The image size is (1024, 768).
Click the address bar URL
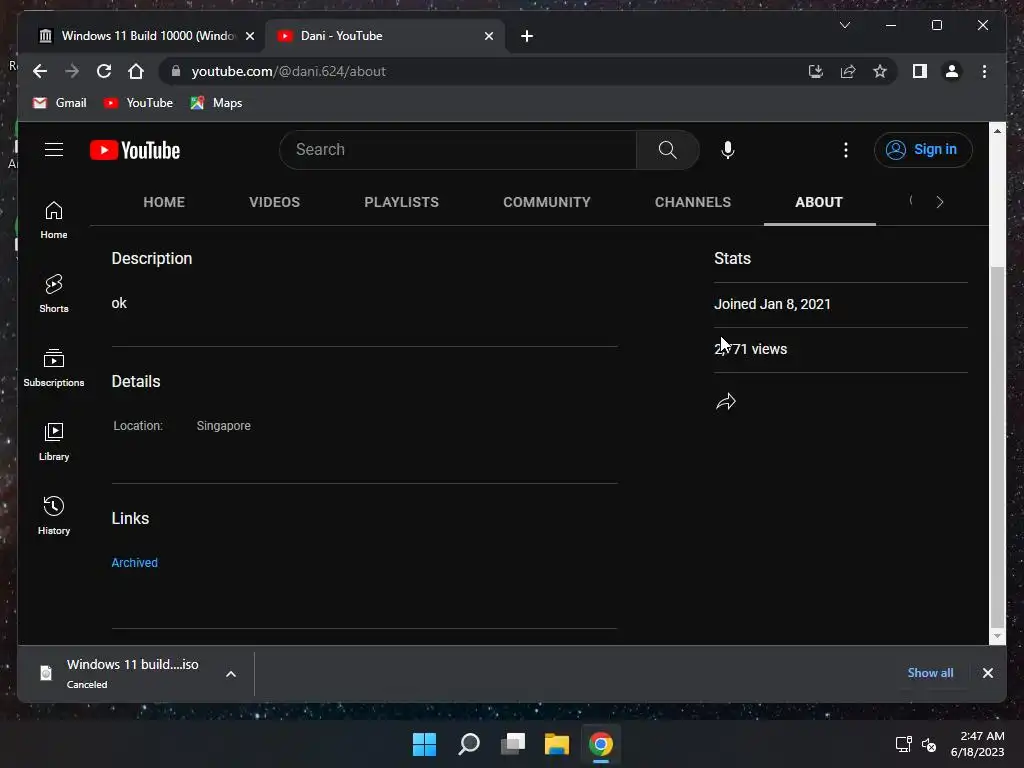288,71
